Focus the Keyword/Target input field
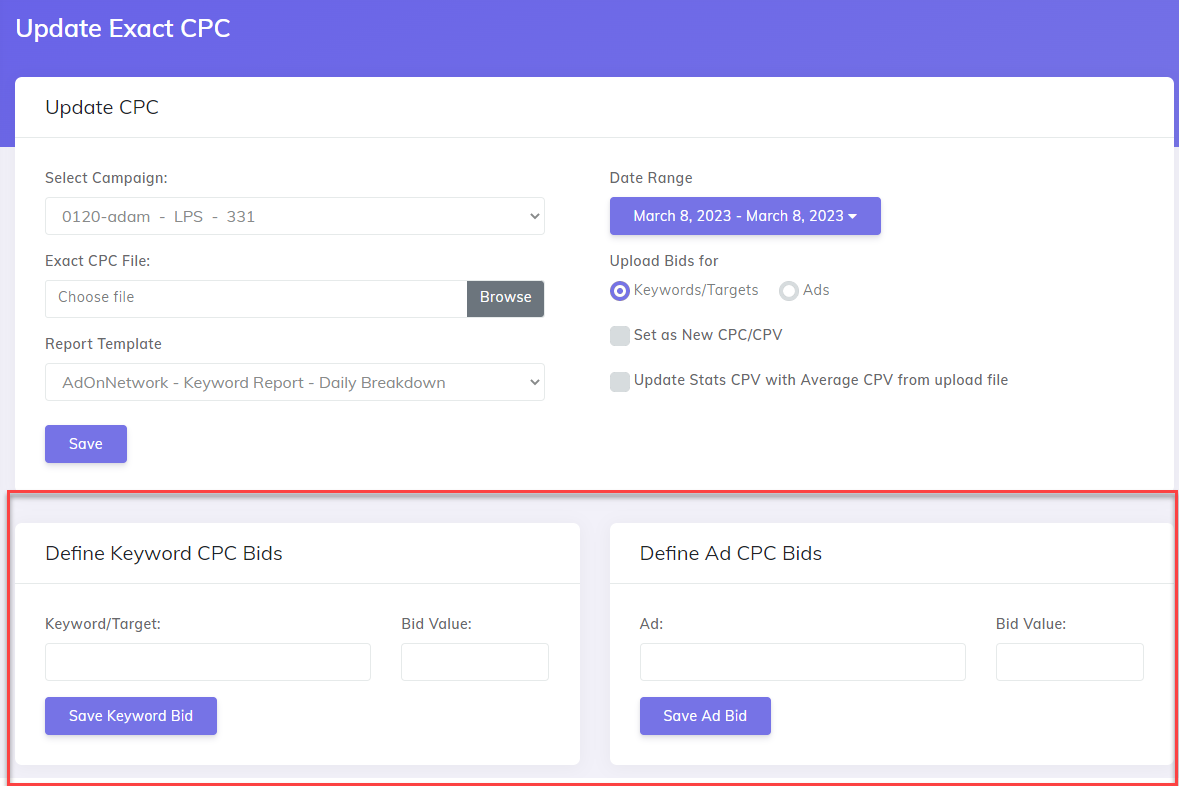 pyautogui.click(x=207, y=662)
